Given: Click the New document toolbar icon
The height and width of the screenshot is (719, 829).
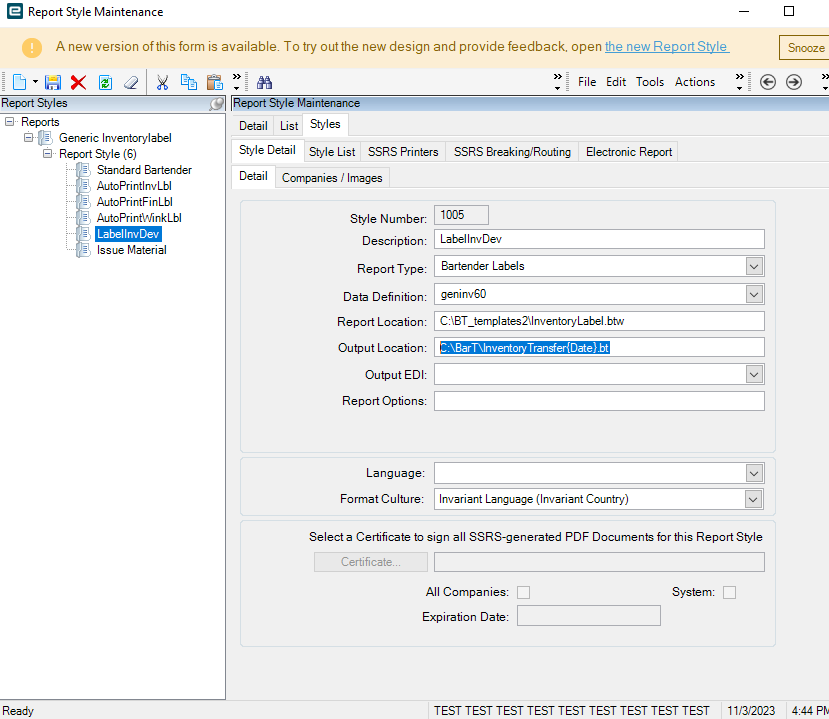Looking at the screenshot, I should click(19, 82).
